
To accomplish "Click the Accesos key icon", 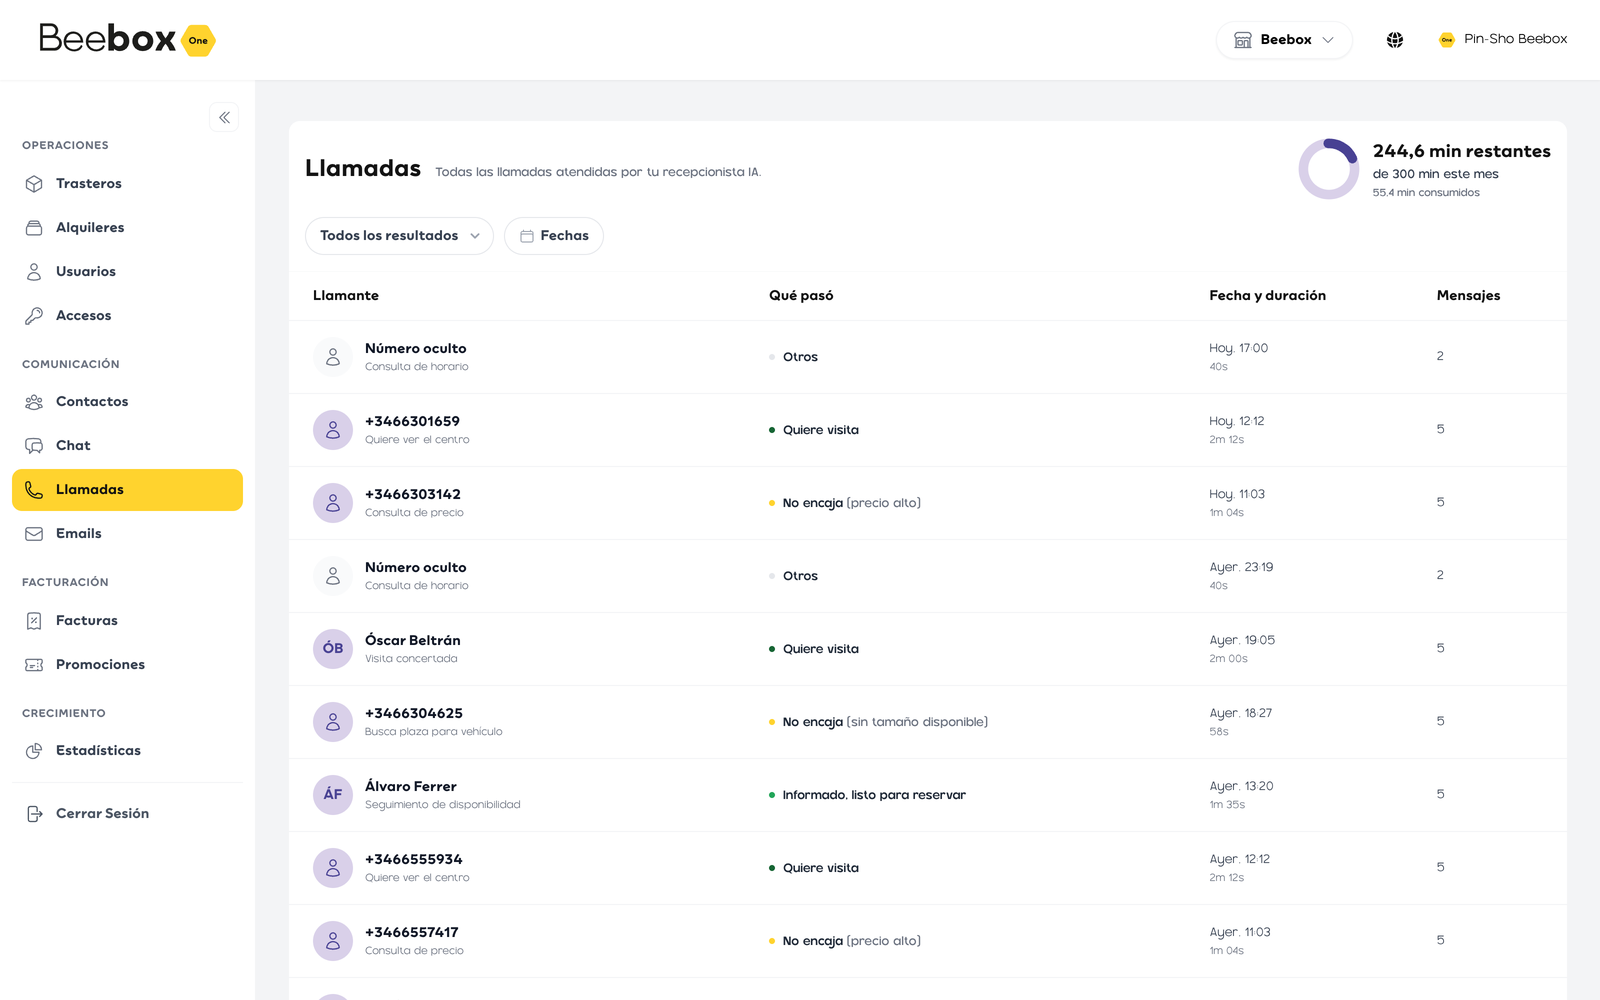I will click(x=34, y=316).
